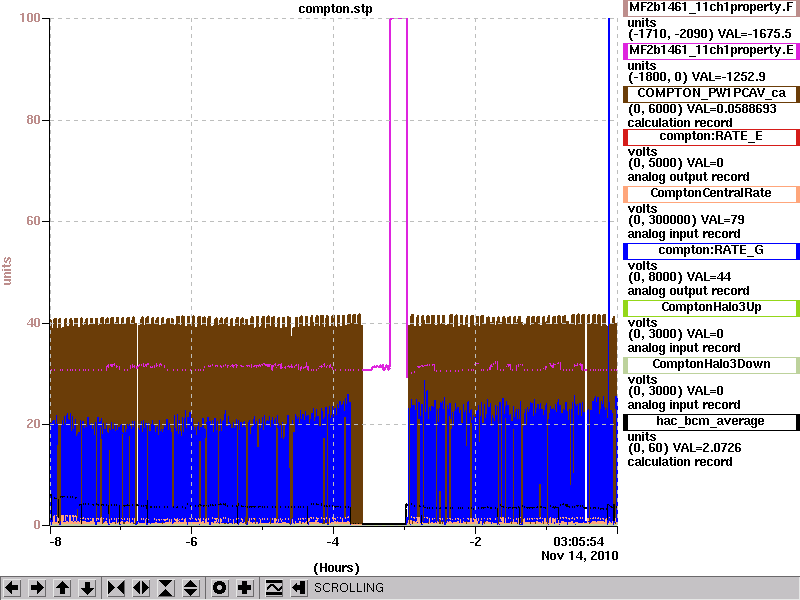Expand time axis with outward diamond icon
Screen dimensions: 800x600
[x=141, y=588]
